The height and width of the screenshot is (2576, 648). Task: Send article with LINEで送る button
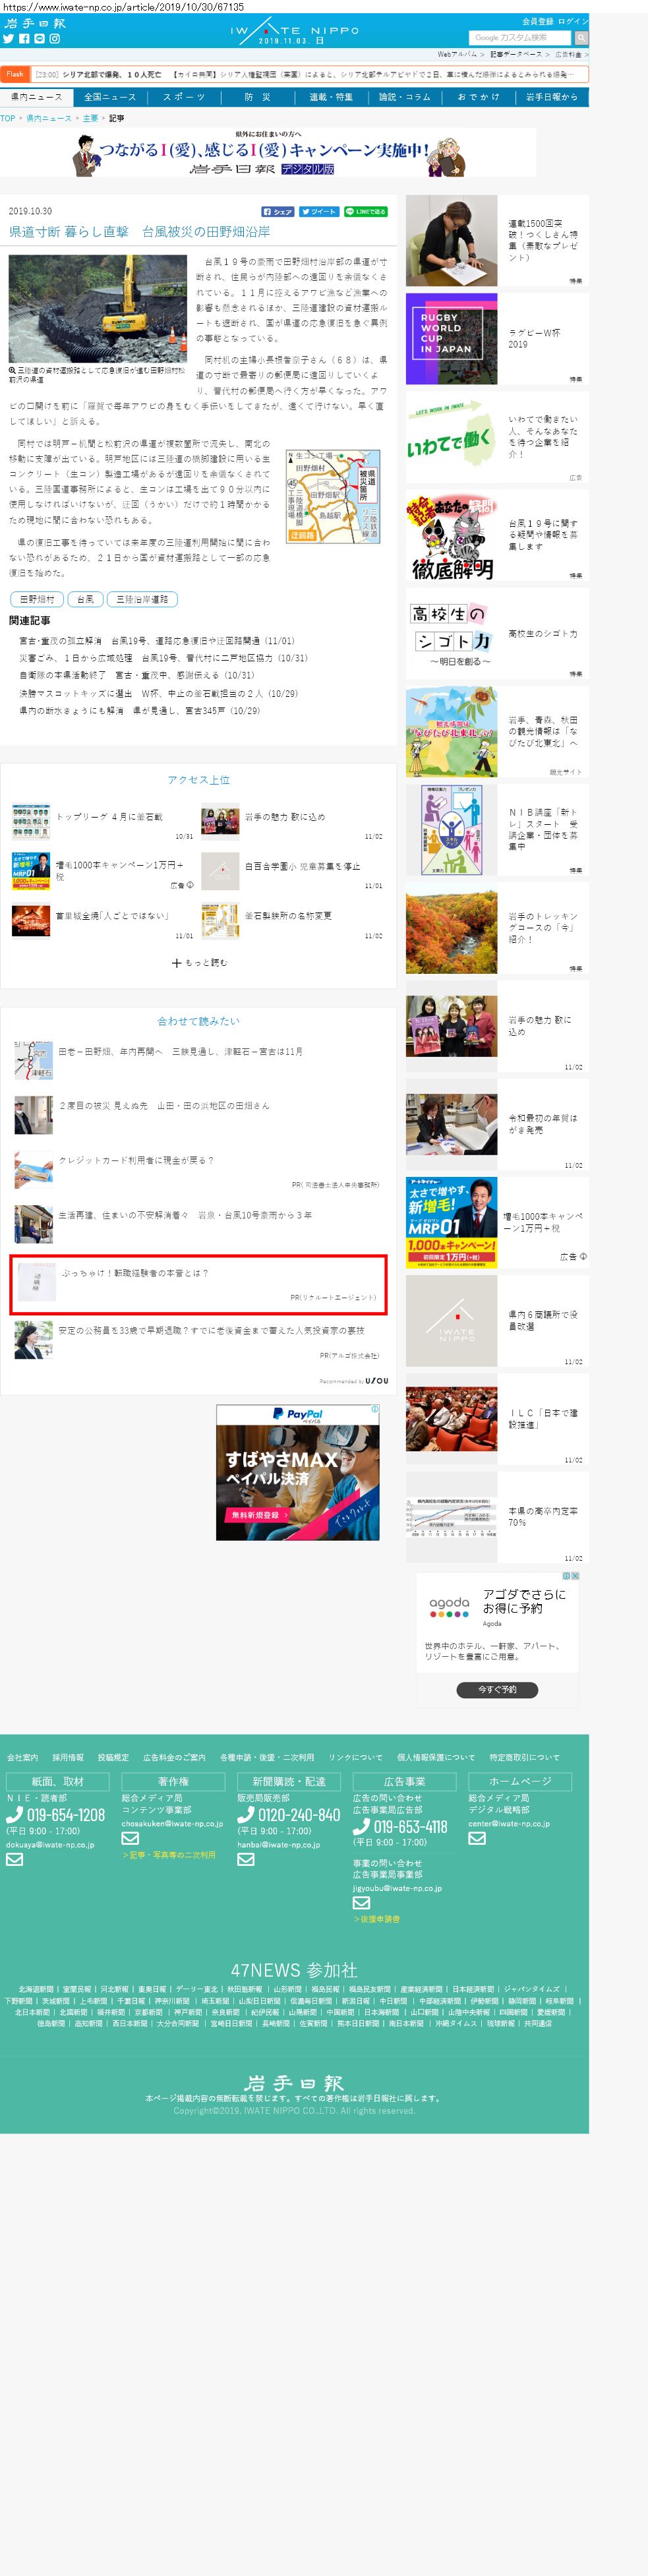[x=366, y=212]
